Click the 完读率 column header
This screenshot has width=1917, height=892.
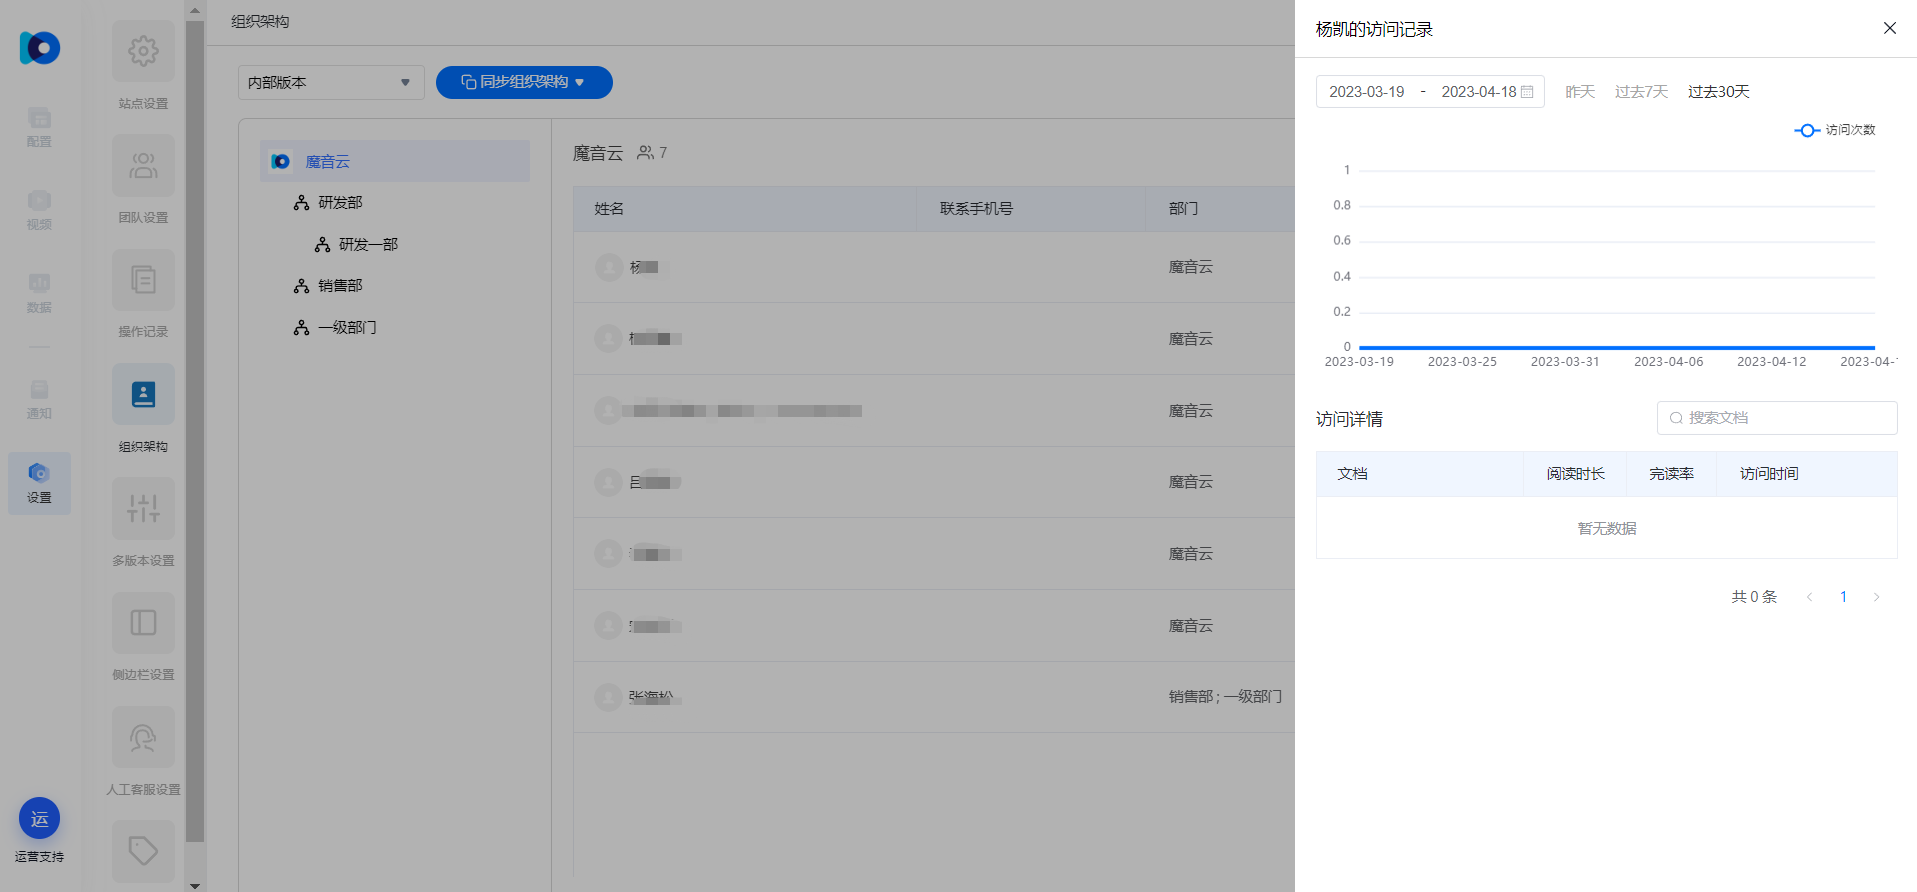point(1671,474)
